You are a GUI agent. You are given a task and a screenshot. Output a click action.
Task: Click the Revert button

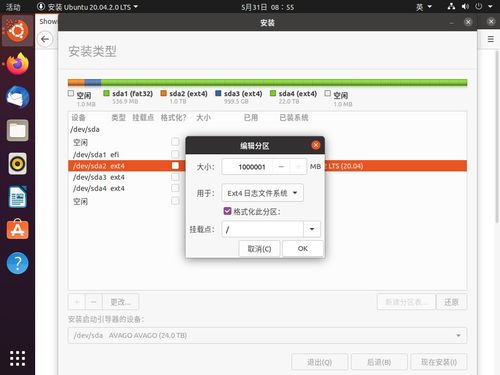pyautogui.click(x=452, y=302)
